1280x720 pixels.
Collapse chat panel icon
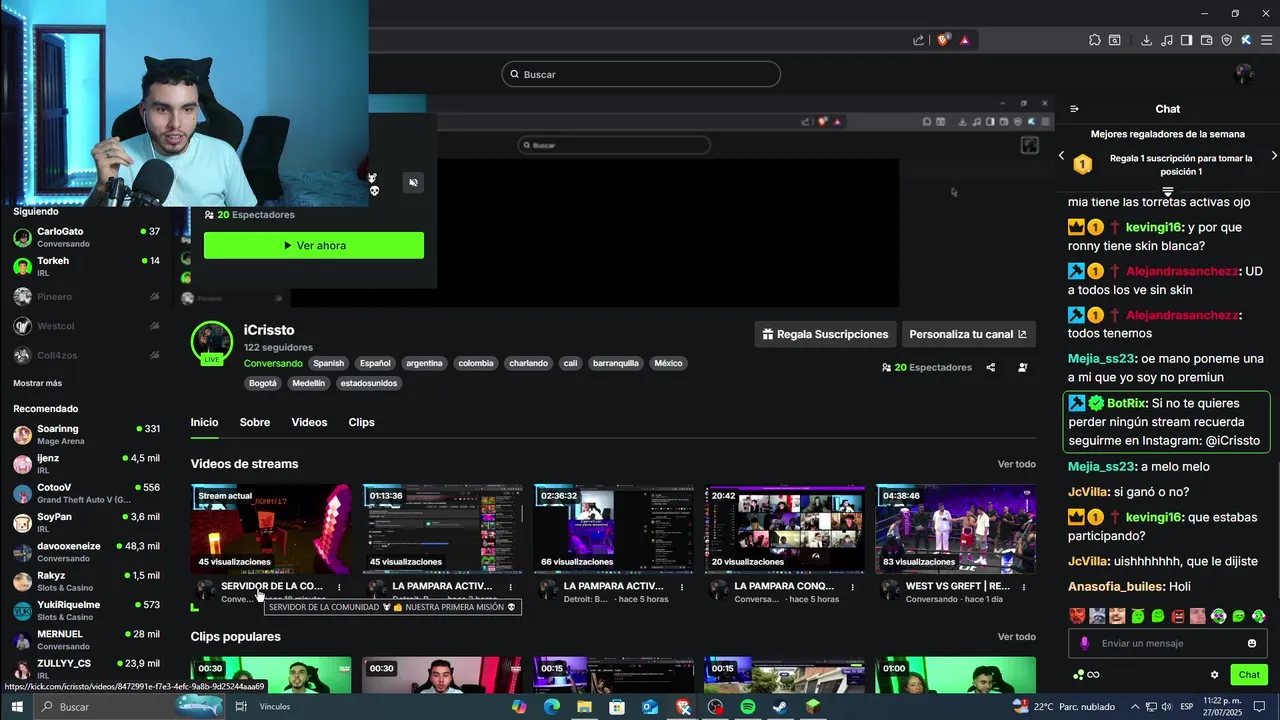pyautogui.click(x=1074, y=109)
